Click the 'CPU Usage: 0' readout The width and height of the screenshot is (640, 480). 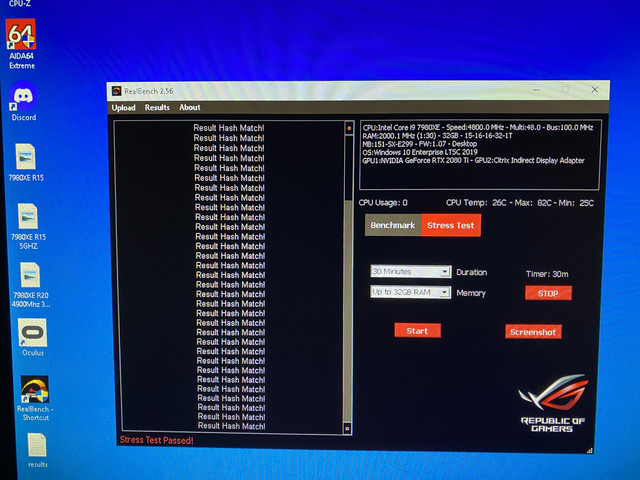tap(383, 203)
